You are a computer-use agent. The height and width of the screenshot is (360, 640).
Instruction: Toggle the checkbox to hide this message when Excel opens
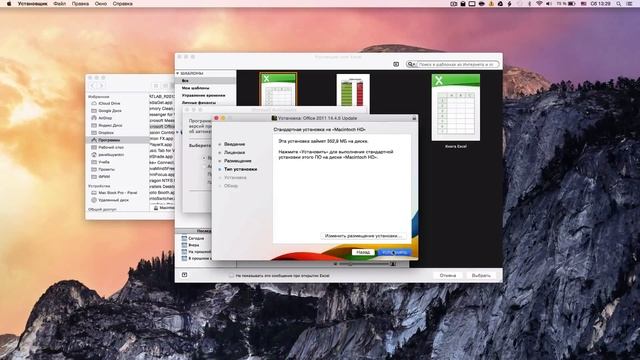231,276
